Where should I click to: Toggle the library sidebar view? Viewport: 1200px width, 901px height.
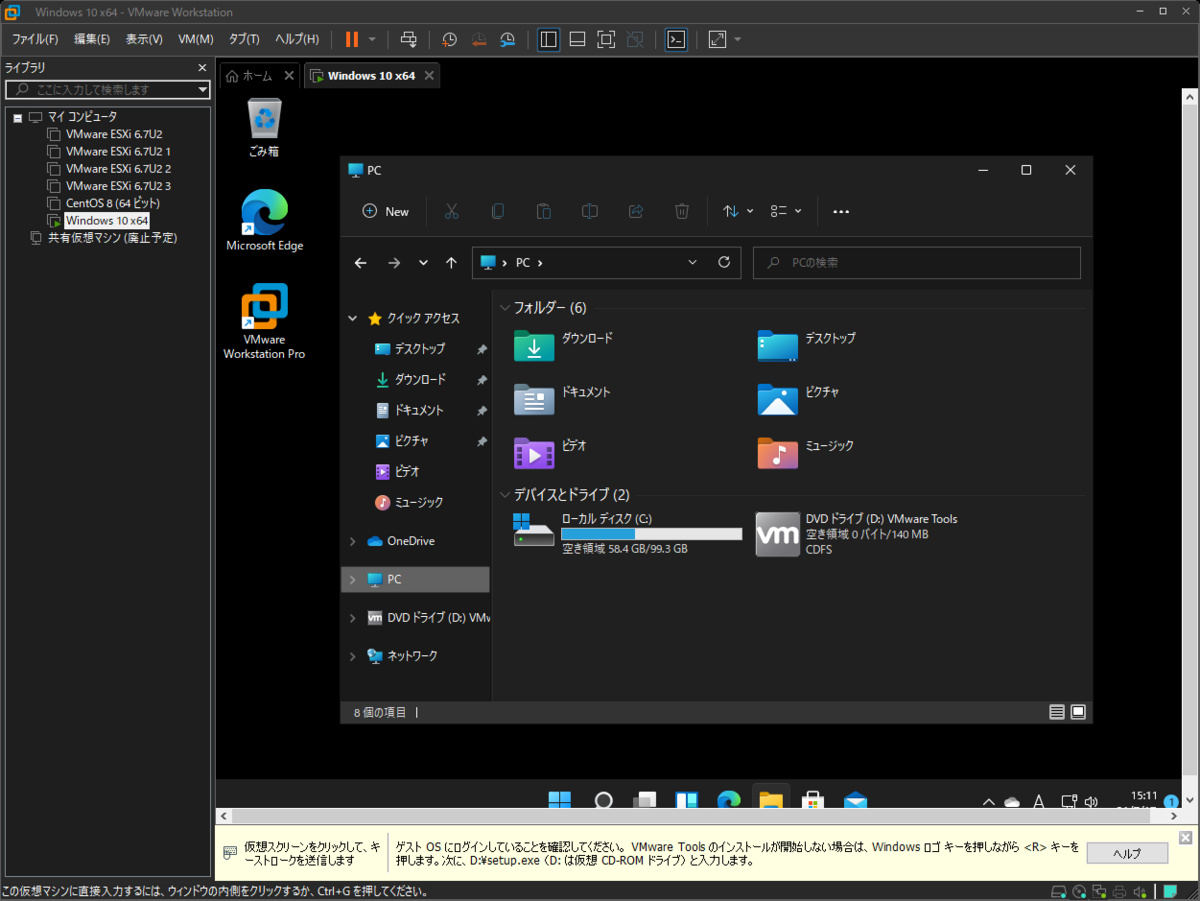click(548, 39)
